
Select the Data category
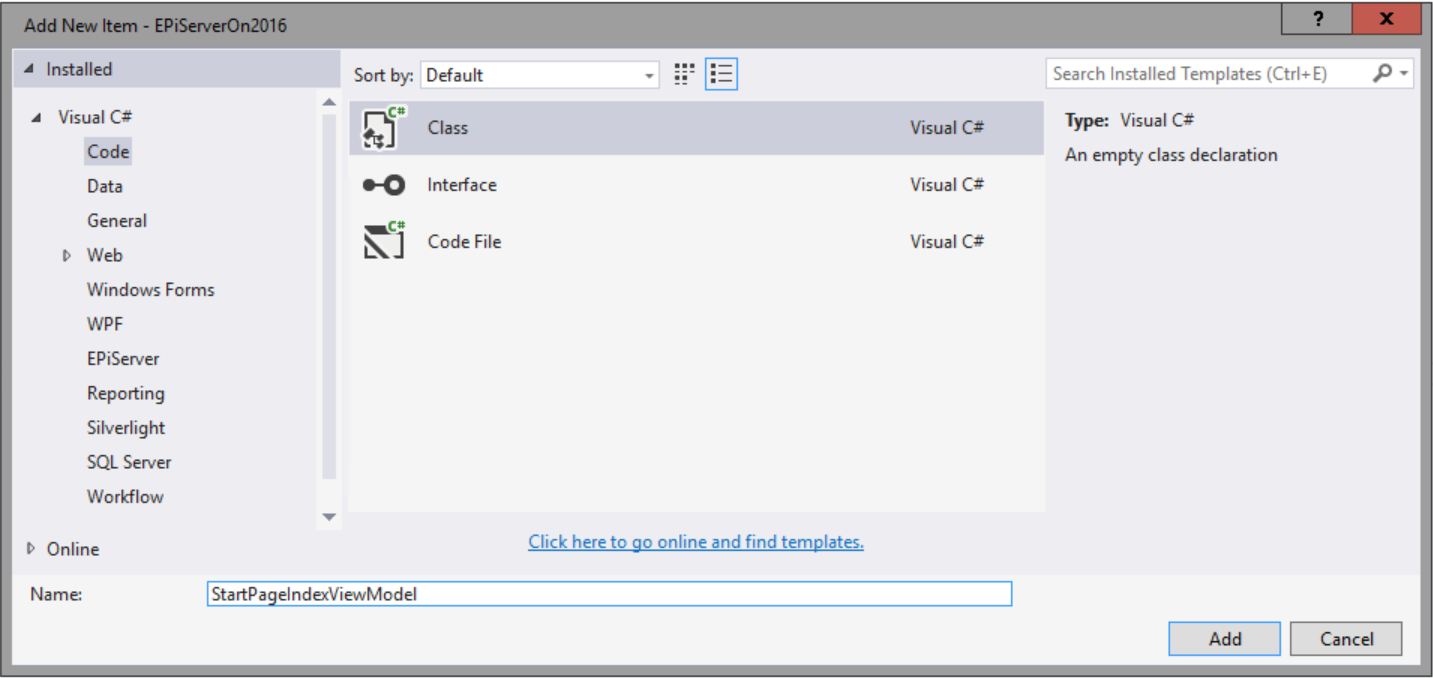105,186
